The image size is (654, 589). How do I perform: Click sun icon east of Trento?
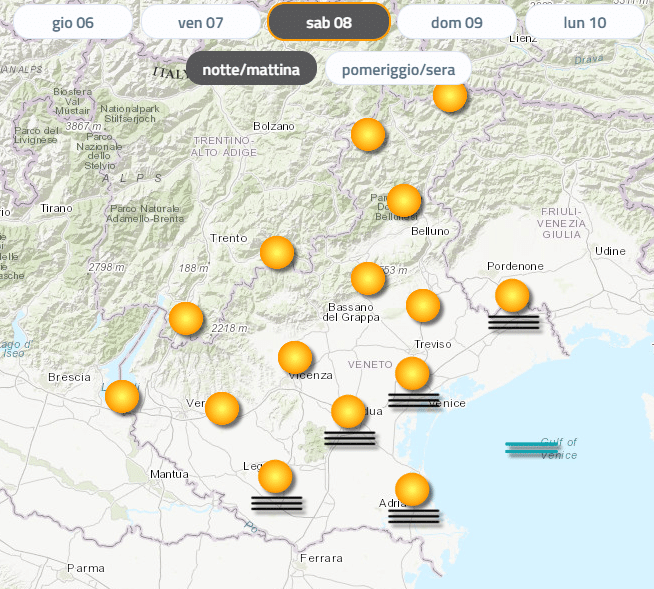pyautogui.click(x=277, y=253)
